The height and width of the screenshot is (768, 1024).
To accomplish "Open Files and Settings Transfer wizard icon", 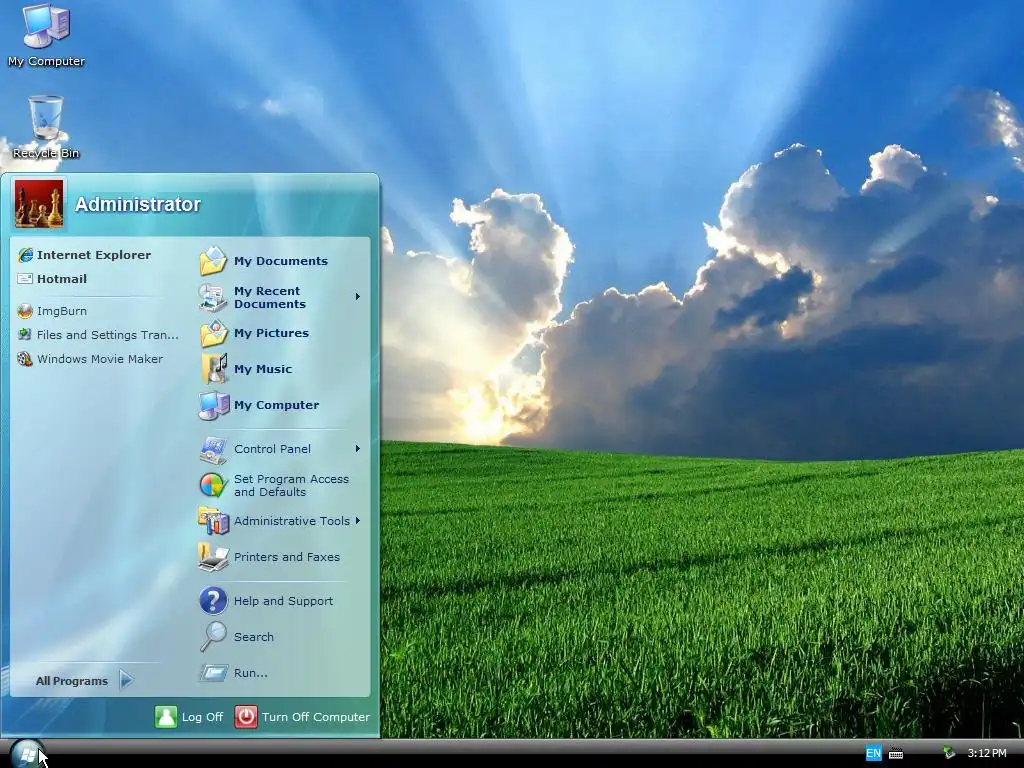I will (25, 334).
